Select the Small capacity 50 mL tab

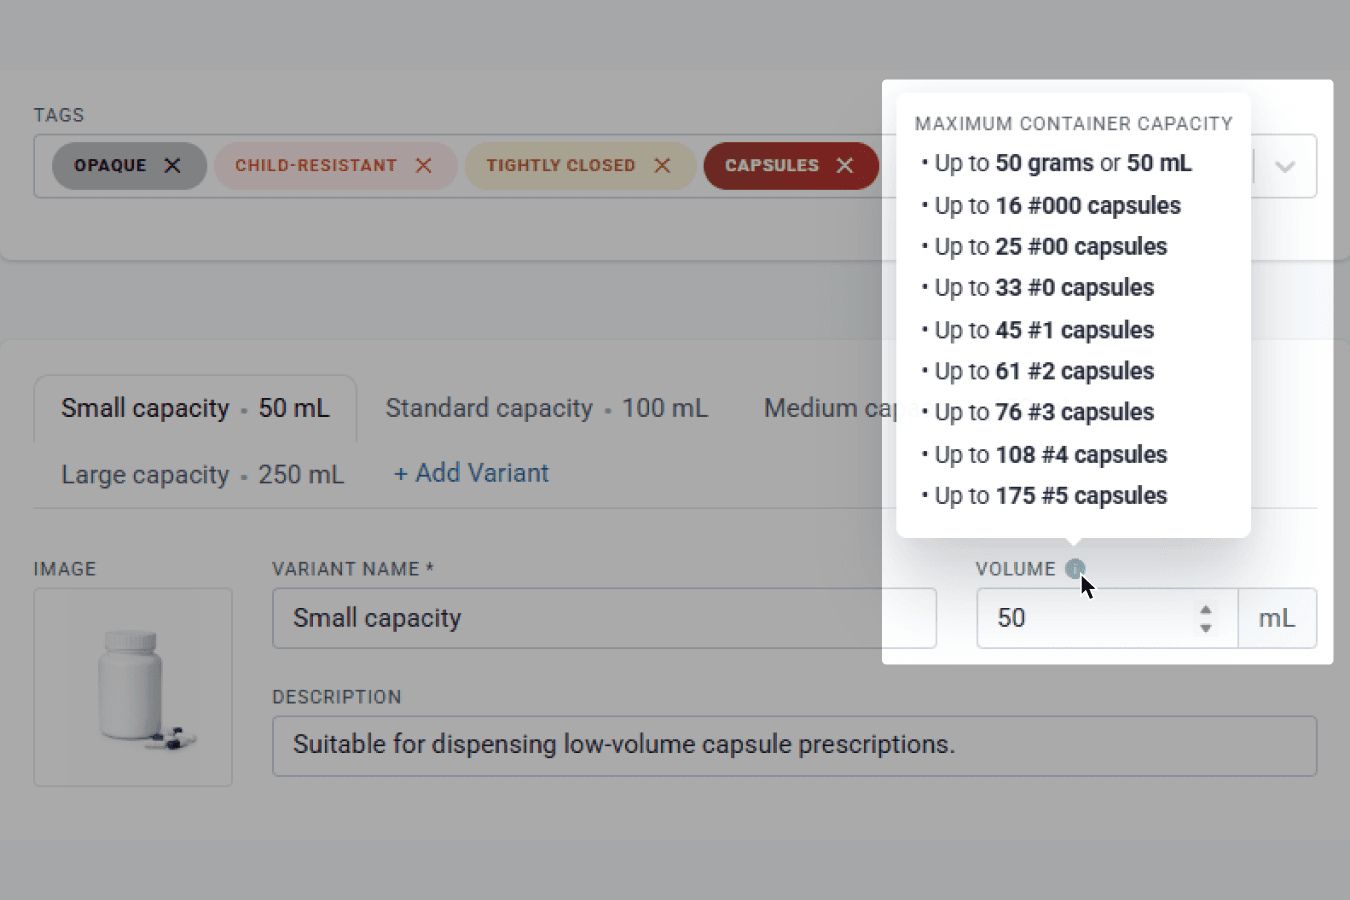(195, 409)
